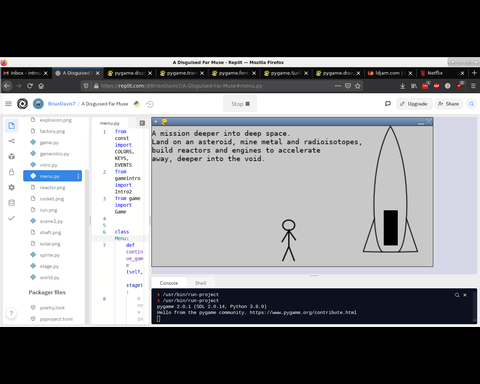Open the BrianDavis7 profile link

click(x=62, y=104)
